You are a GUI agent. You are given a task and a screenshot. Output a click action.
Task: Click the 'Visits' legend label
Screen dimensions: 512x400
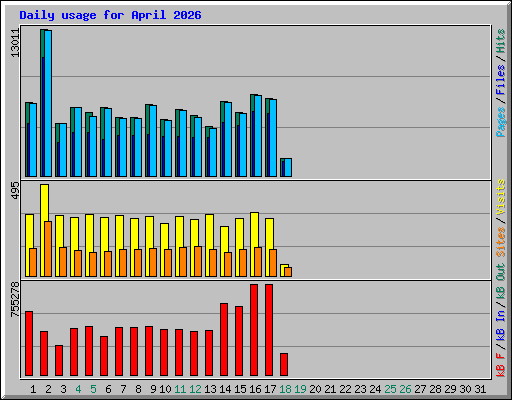[501, 197]
